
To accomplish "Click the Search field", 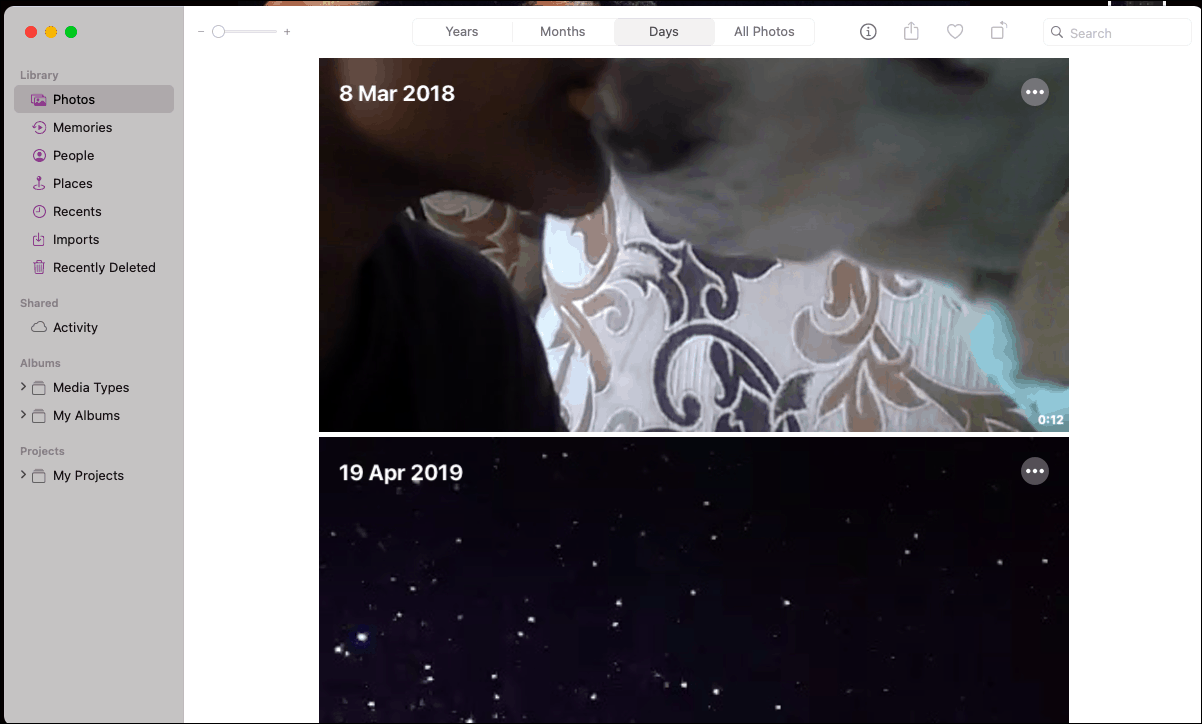I will [x=1117, y=32].
